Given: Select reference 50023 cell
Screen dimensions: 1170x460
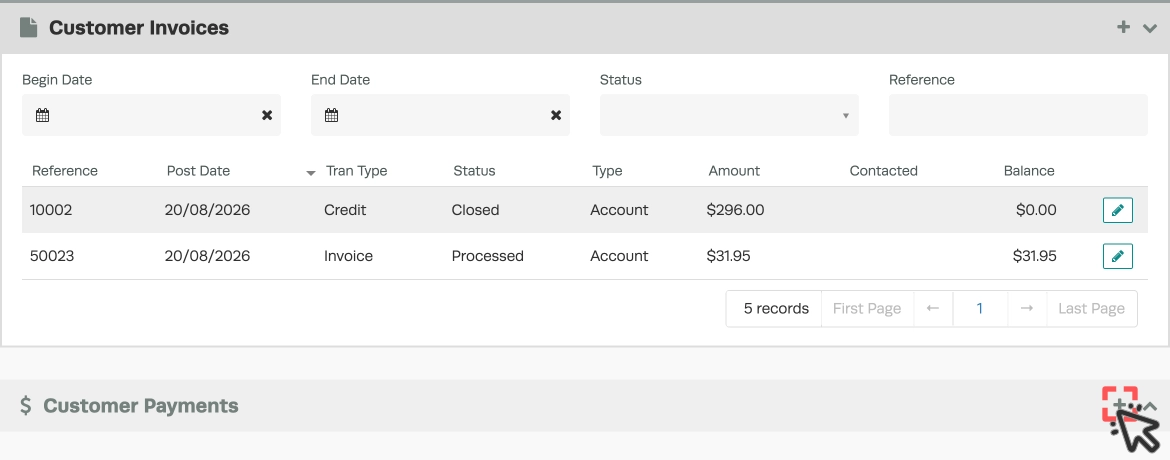Looking at the screenshot, I should click(x=52, y=256).
